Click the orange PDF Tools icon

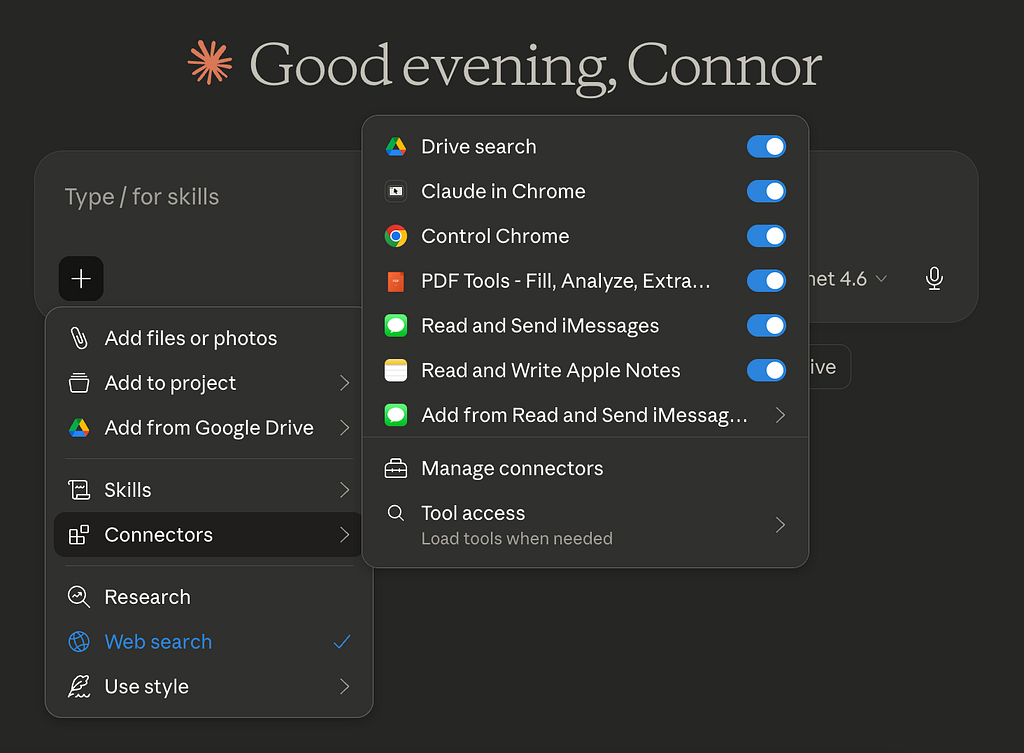click(x=396, y=281)
